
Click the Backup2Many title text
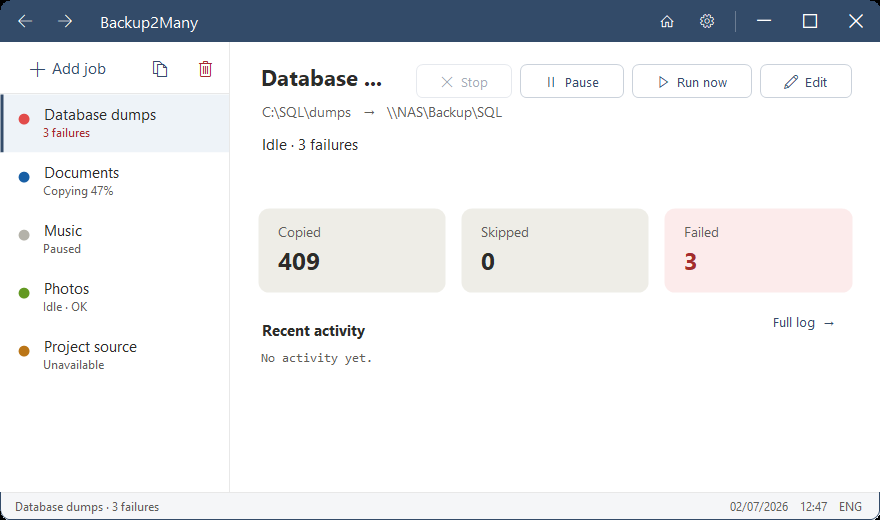(149, 22)
